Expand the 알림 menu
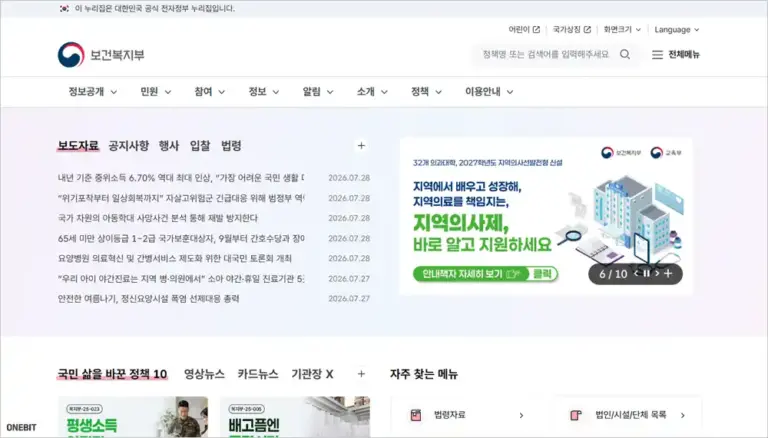768x438 pixels. pos(318,92)
